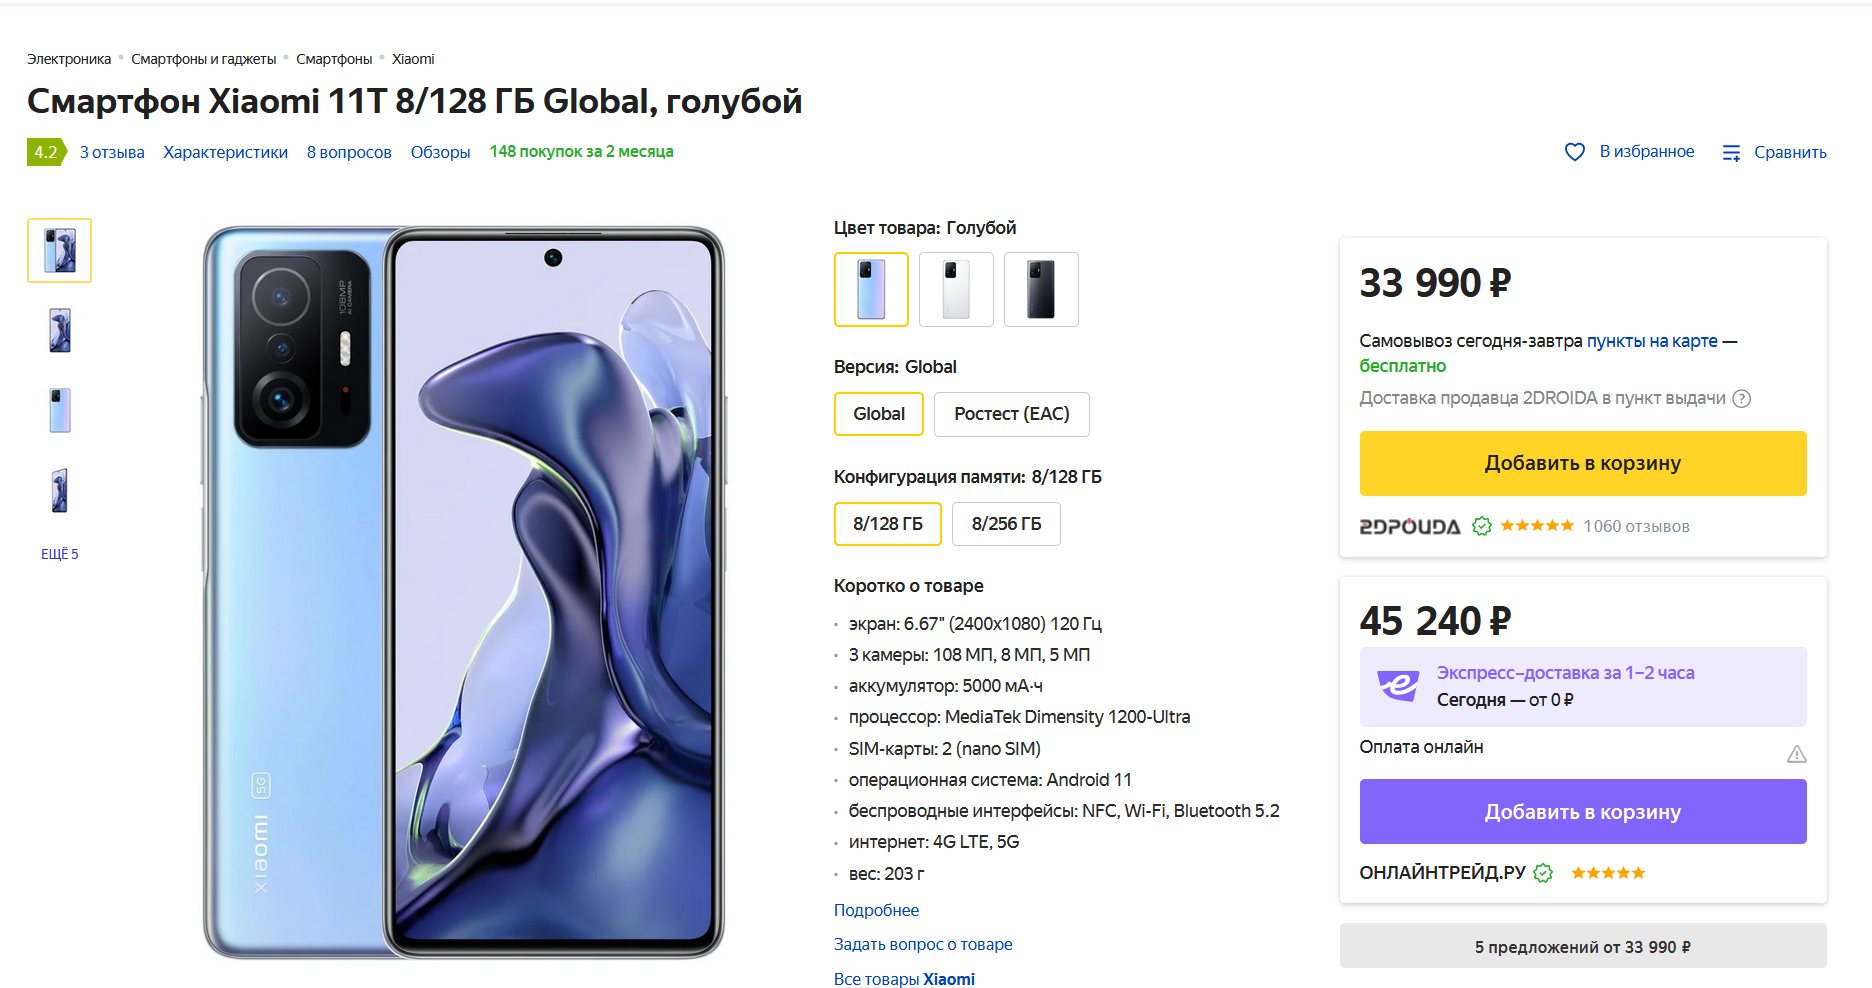Viewport: 1872px width, 988px height.
Task: Select the second product thumbnail image
Action: [60, 330]
